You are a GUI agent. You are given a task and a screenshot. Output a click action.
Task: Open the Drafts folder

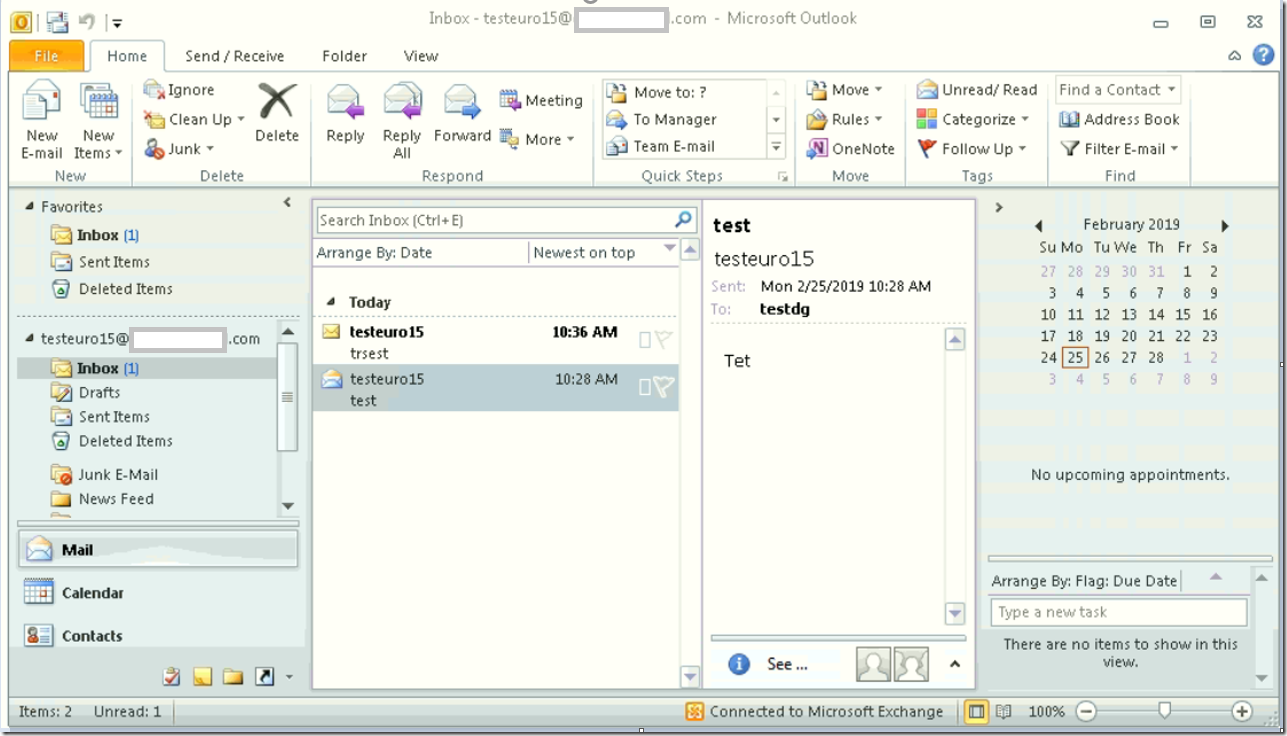pyautogui.click(x=86, y=393)
